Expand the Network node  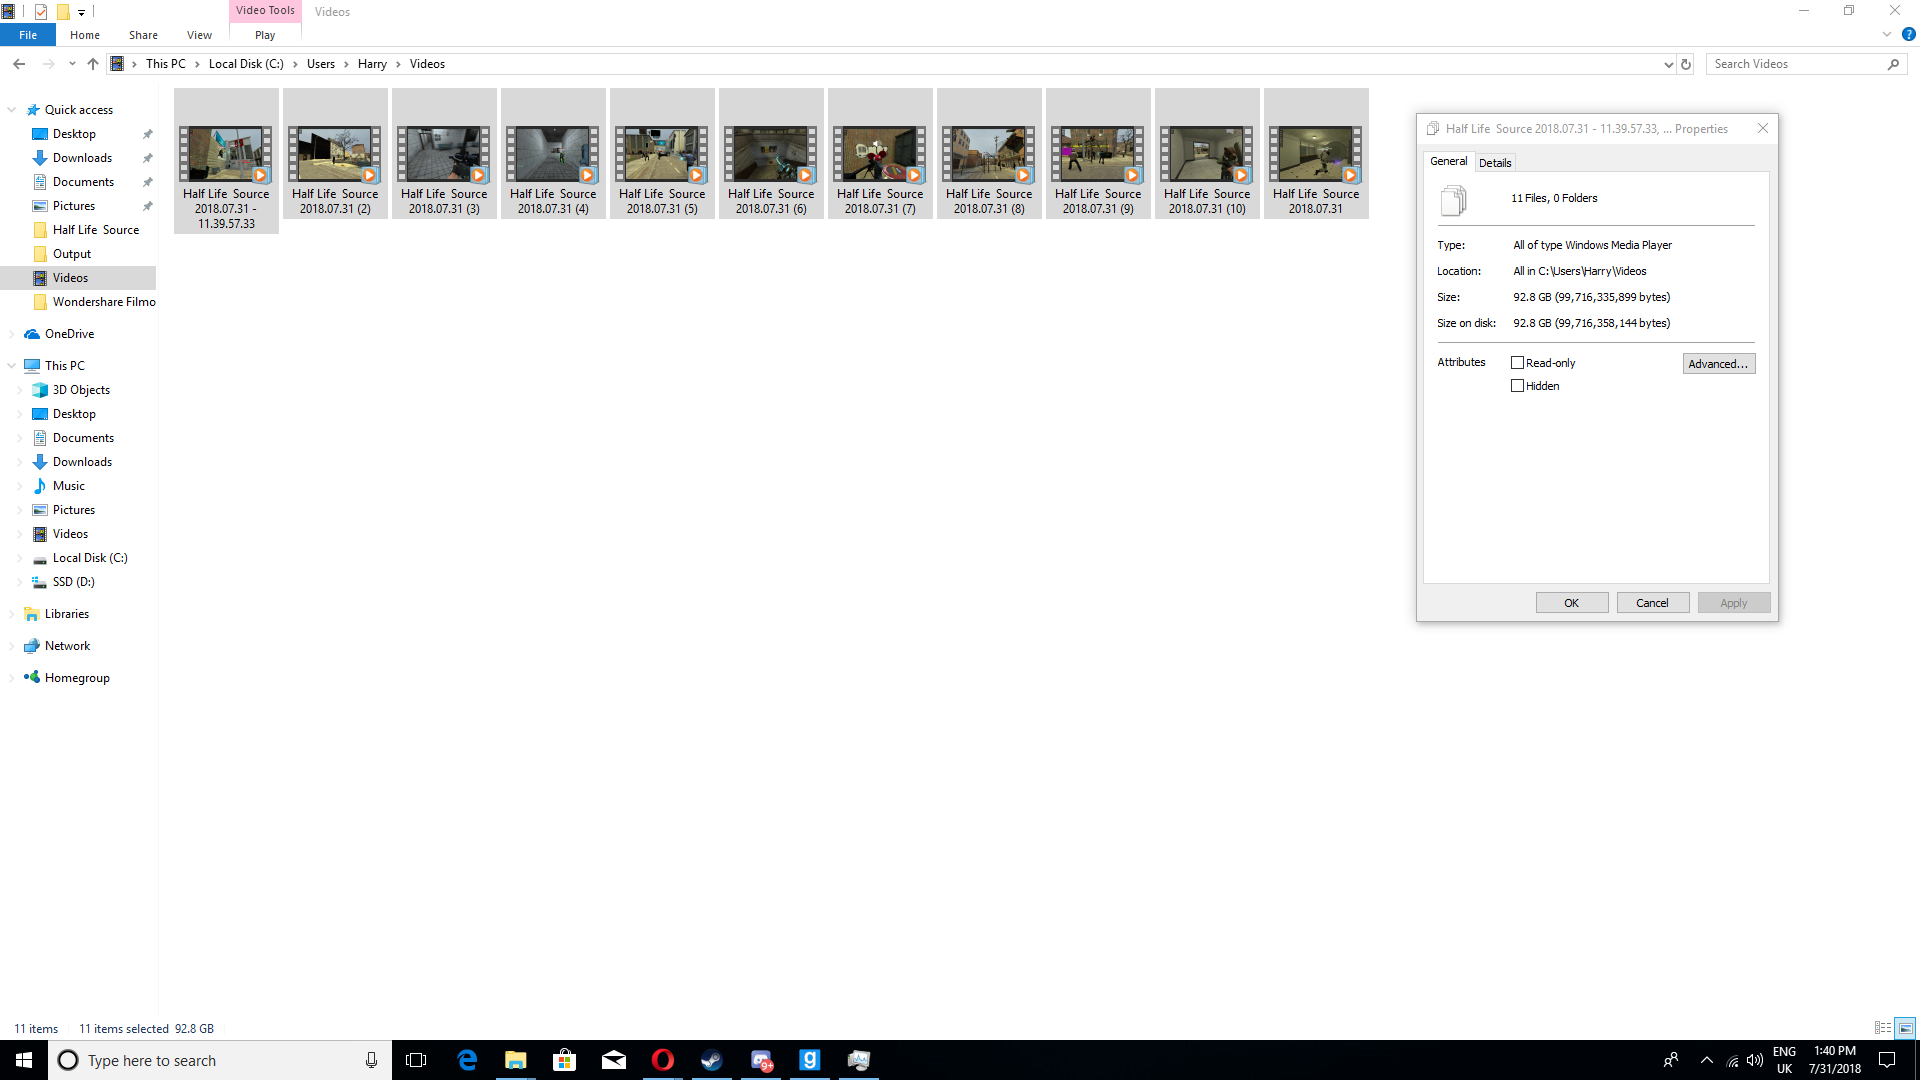pos(12,646)
